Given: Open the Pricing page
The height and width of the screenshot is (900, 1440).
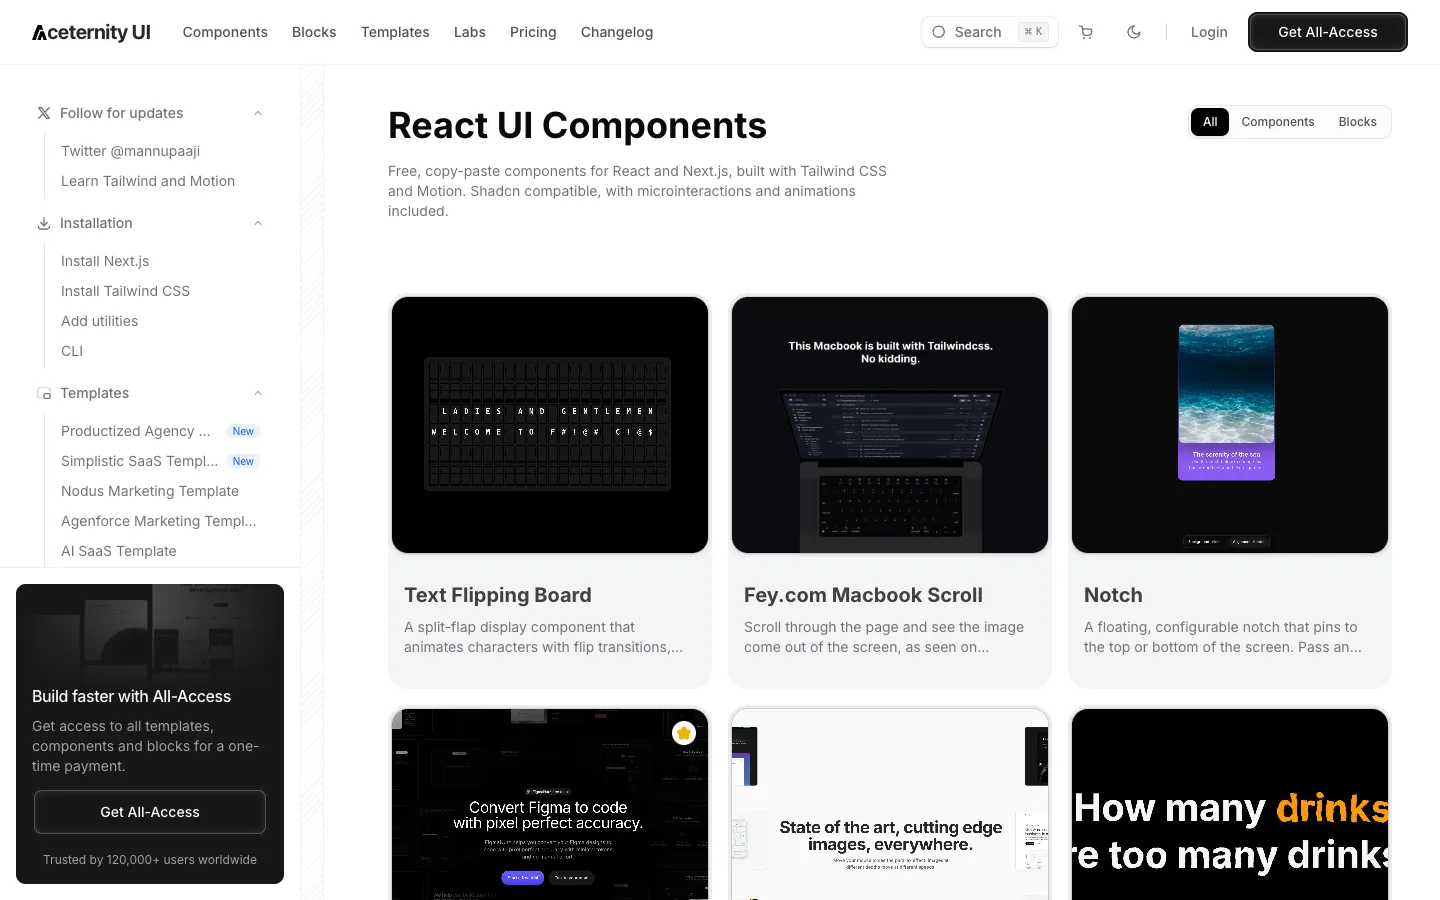Looking at the screenshot, I should [x=533, y=32].
